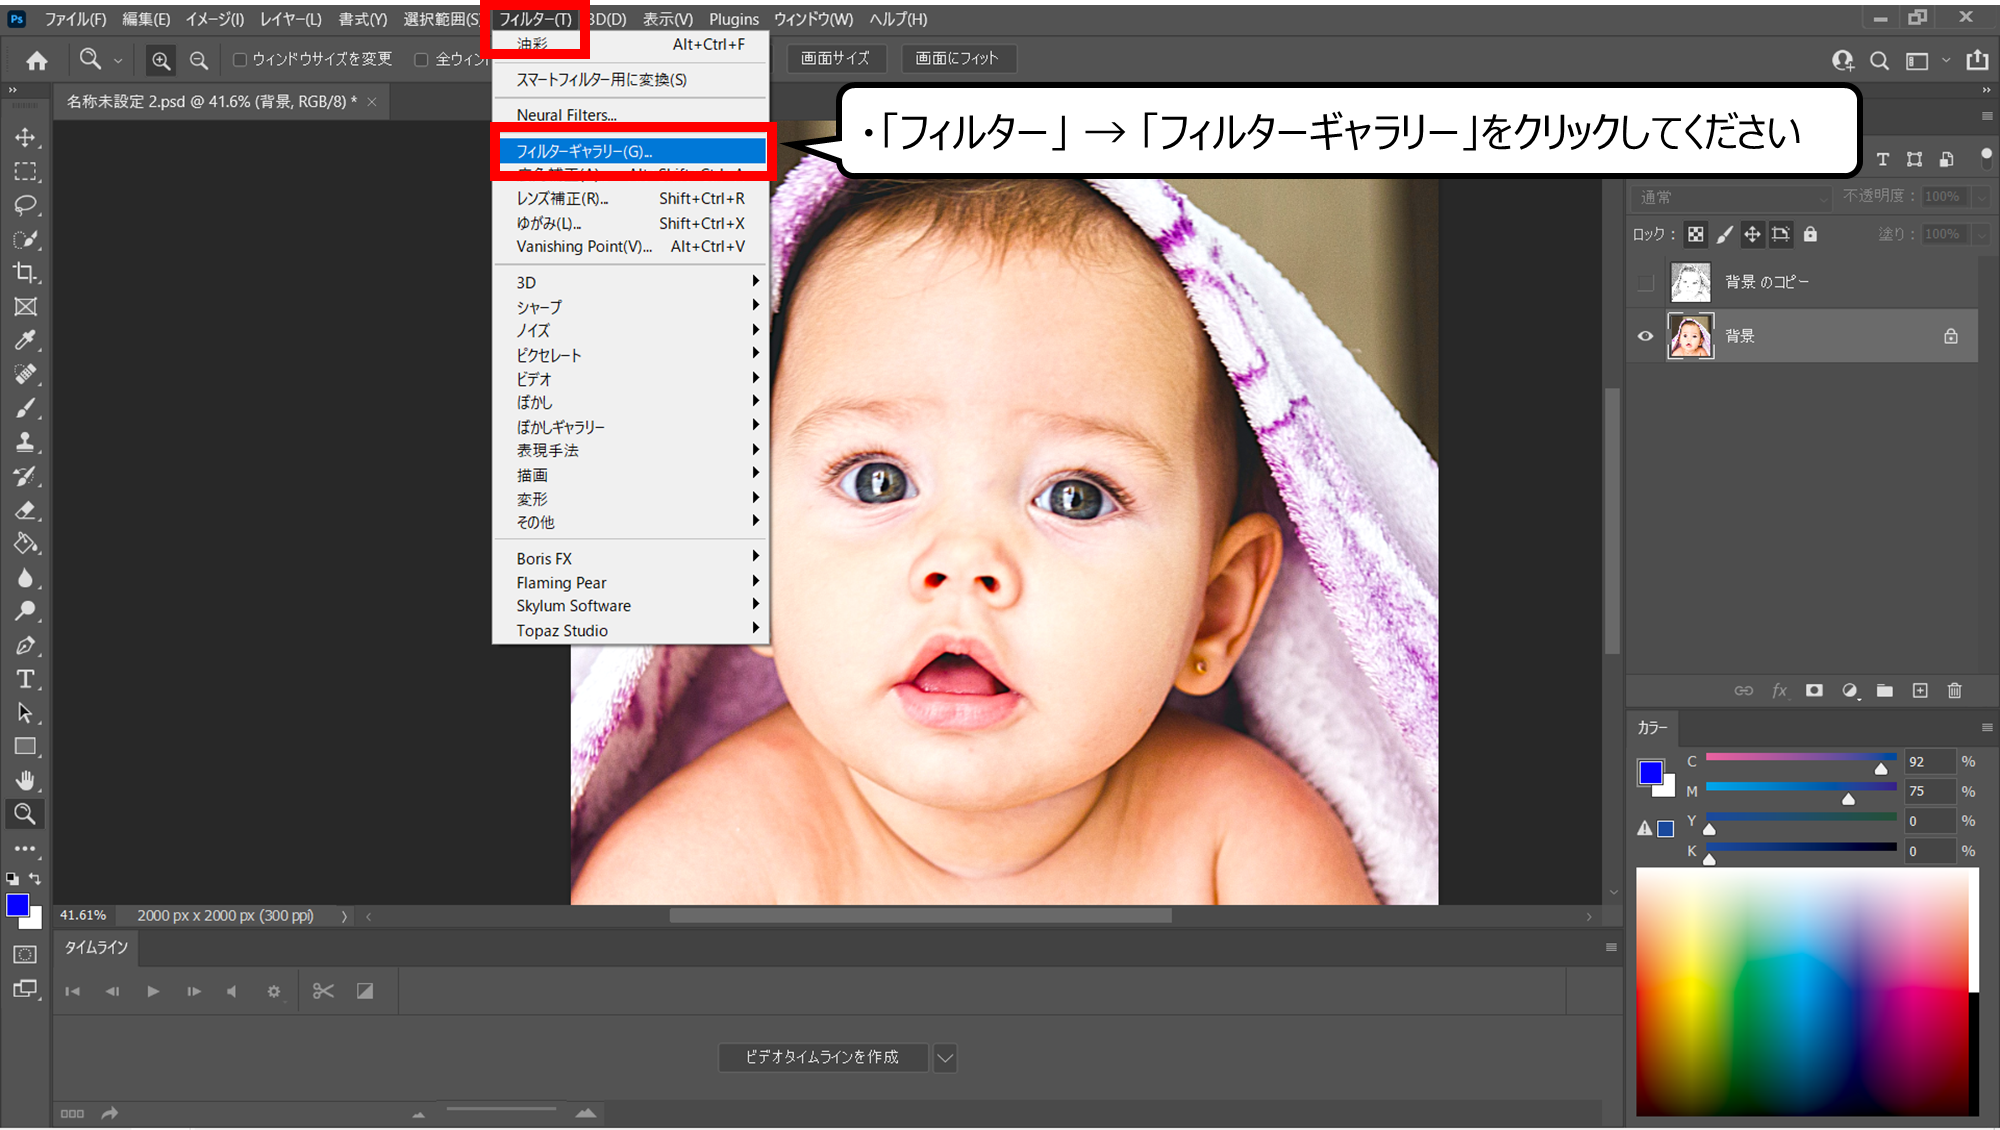Toggle lock position icon
Viewport: 2000px width, 1130px height.
[1752, 234]
